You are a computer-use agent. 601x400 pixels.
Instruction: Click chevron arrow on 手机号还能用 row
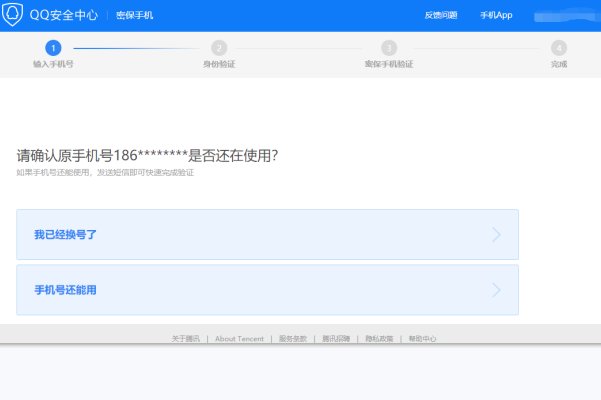tap(496, 290)
